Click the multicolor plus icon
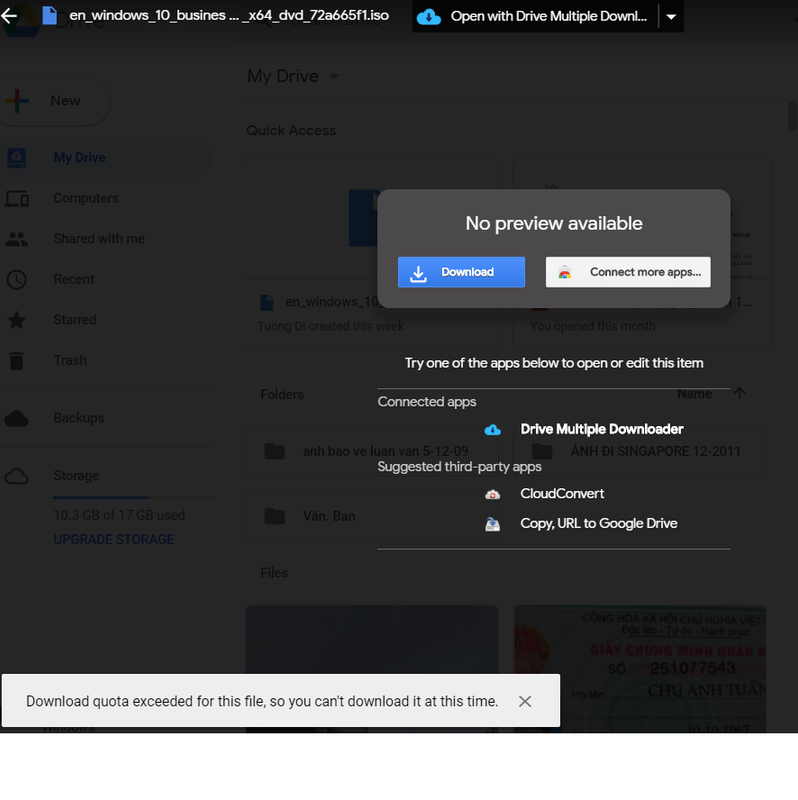The height and width of the screenshot is (800, 798). coord(17,101)
